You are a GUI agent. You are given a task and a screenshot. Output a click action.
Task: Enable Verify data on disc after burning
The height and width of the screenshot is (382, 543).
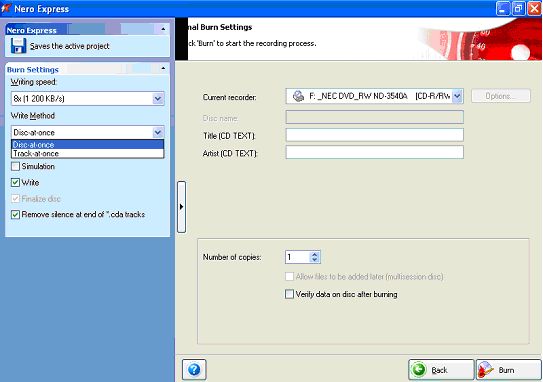[289, 294]
